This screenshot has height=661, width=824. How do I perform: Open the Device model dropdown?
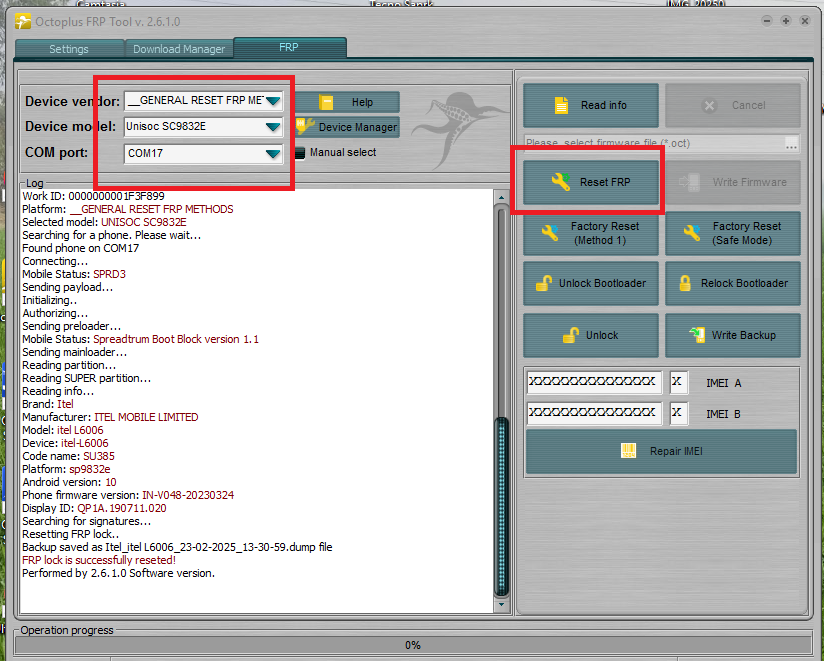(x=273, y=127)
